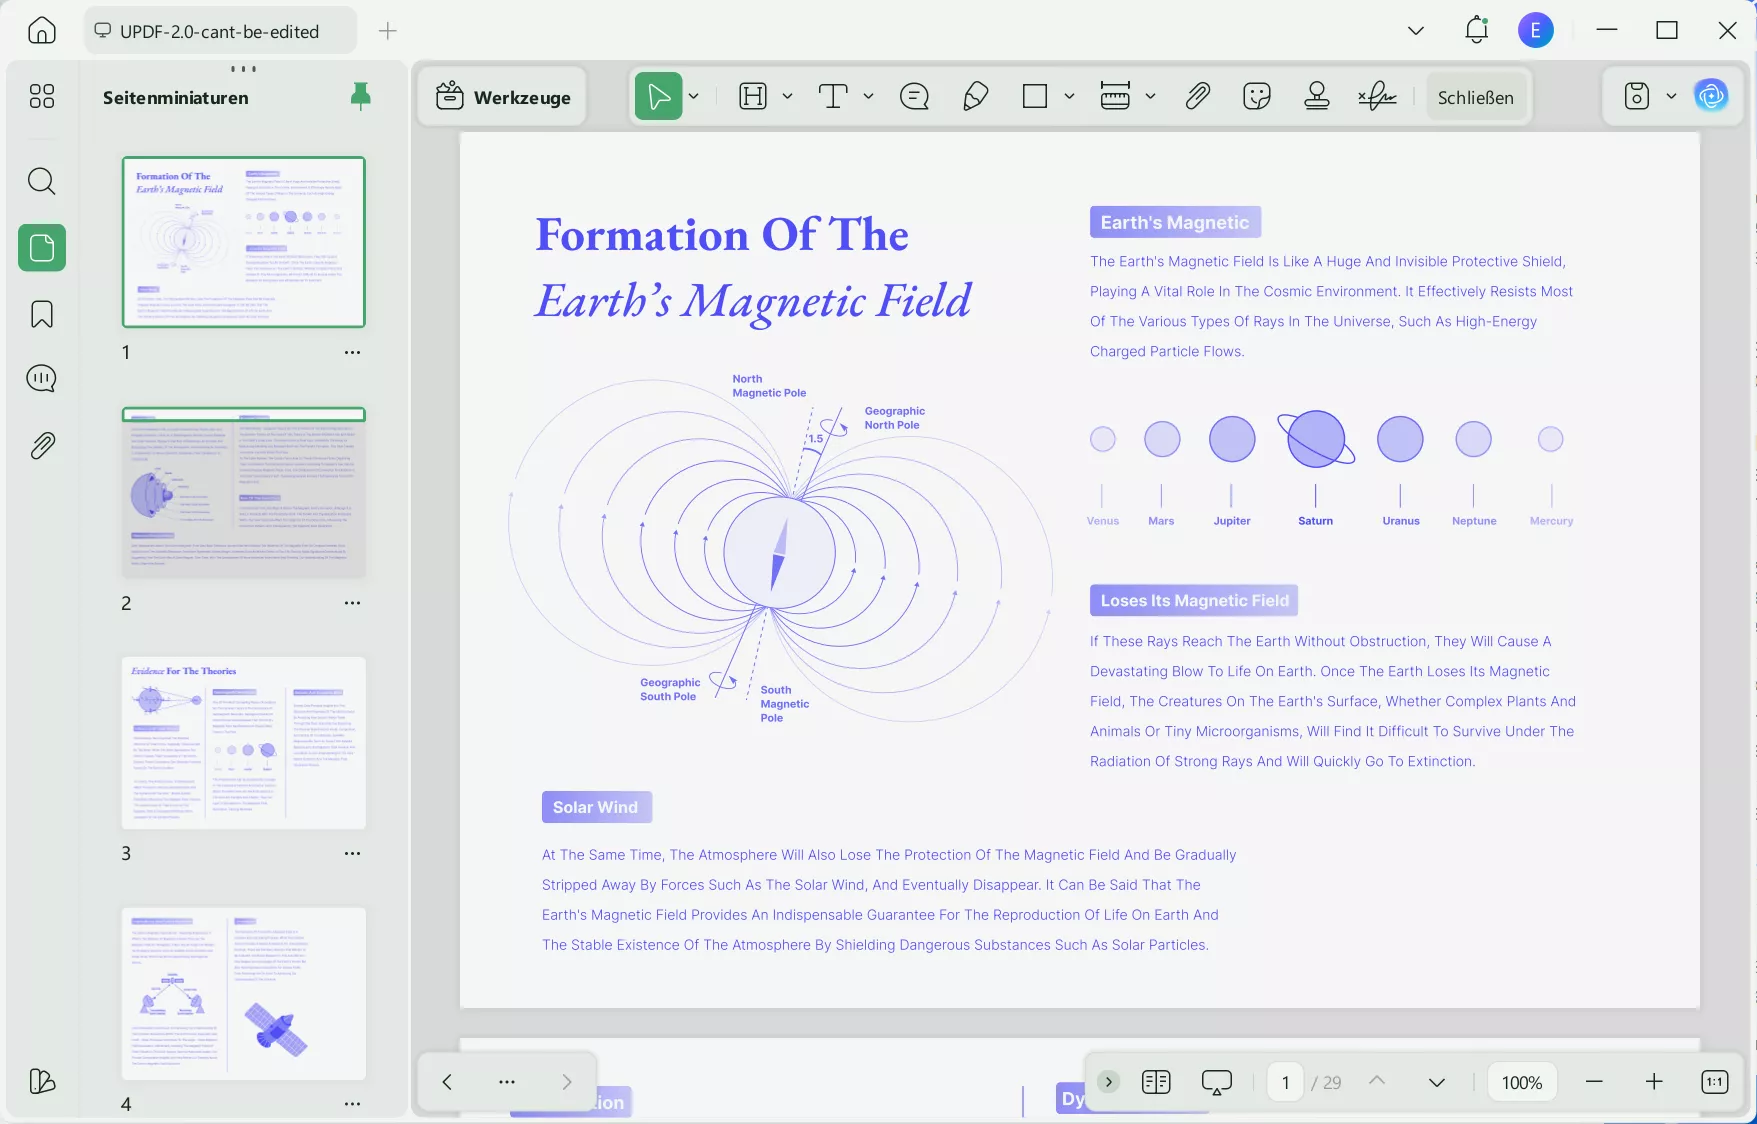
Task: Add a new tab
Action: [388, 31]
